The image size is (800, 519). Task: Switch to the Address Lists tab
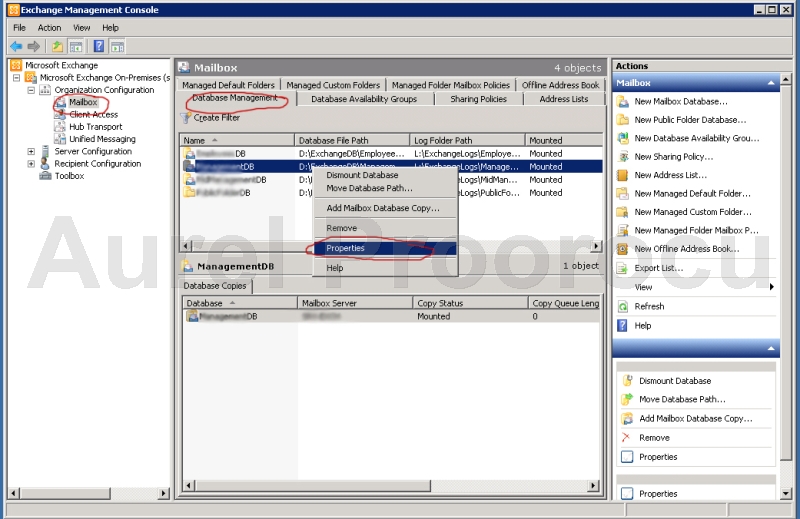(564, 99)
